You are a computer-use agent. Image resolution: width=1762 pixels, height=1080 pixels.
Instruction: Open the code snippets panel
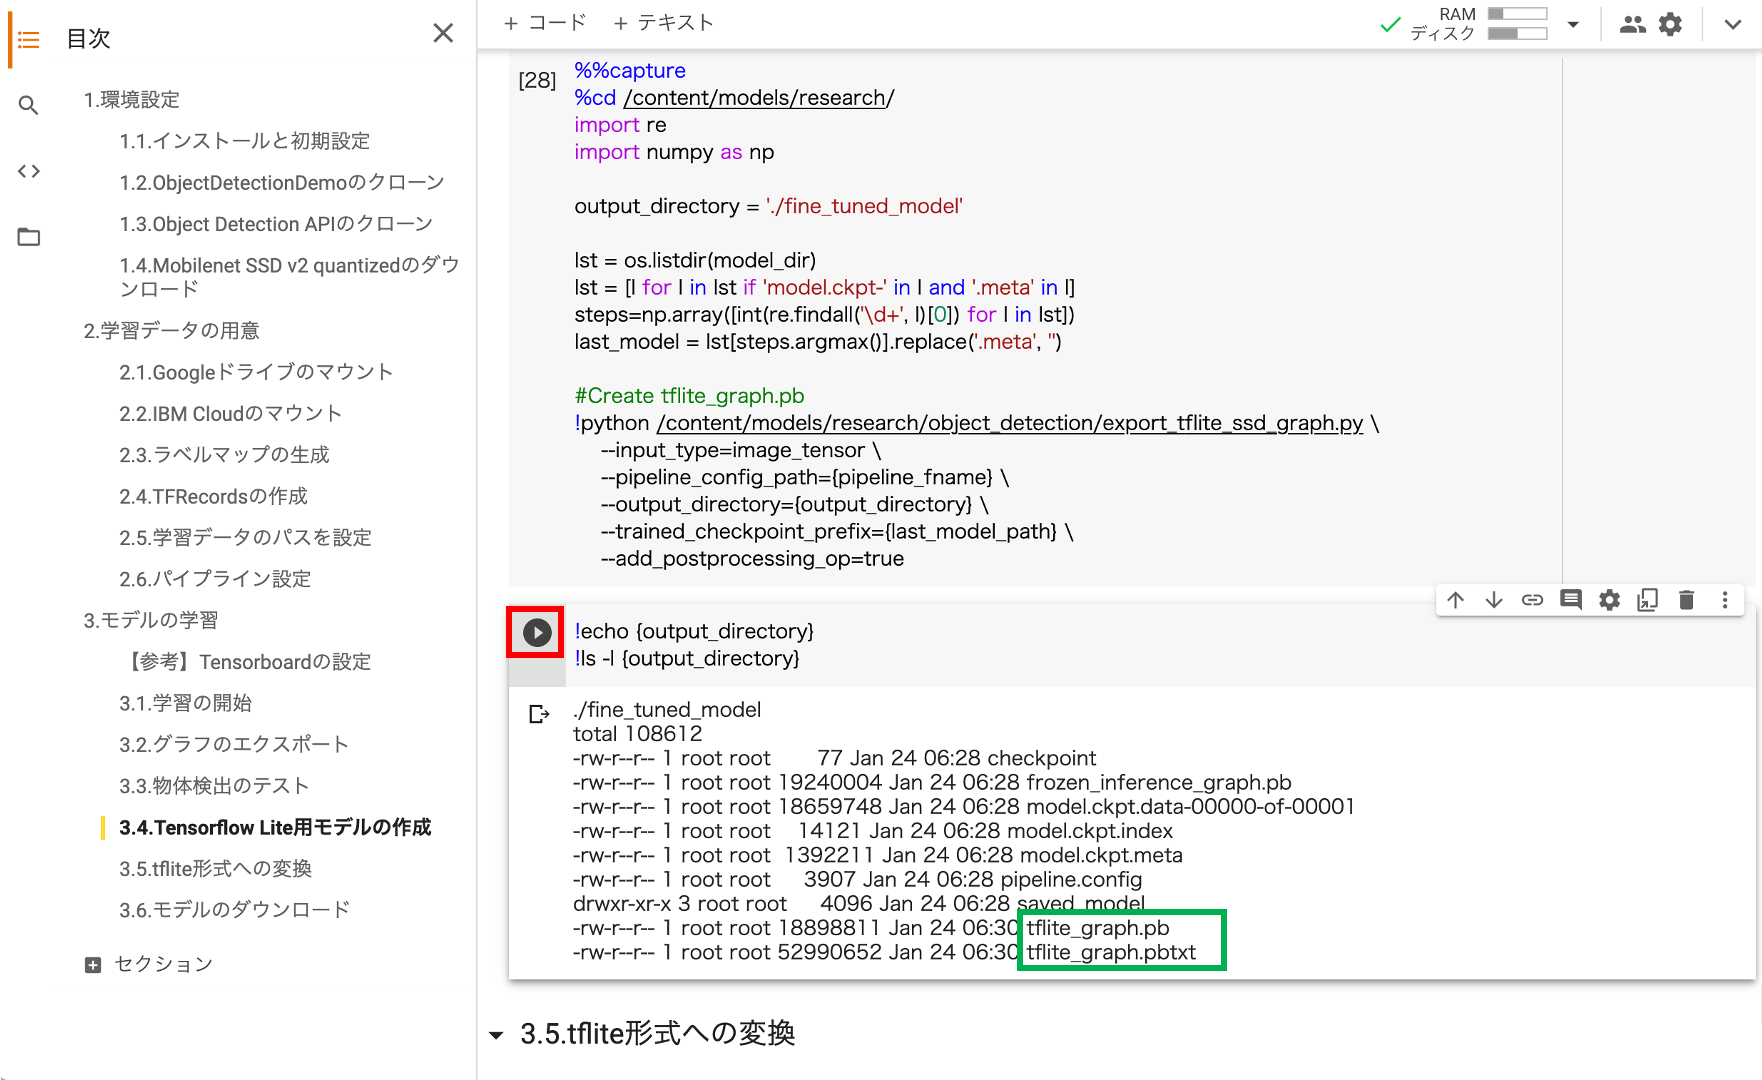point(29,171)
